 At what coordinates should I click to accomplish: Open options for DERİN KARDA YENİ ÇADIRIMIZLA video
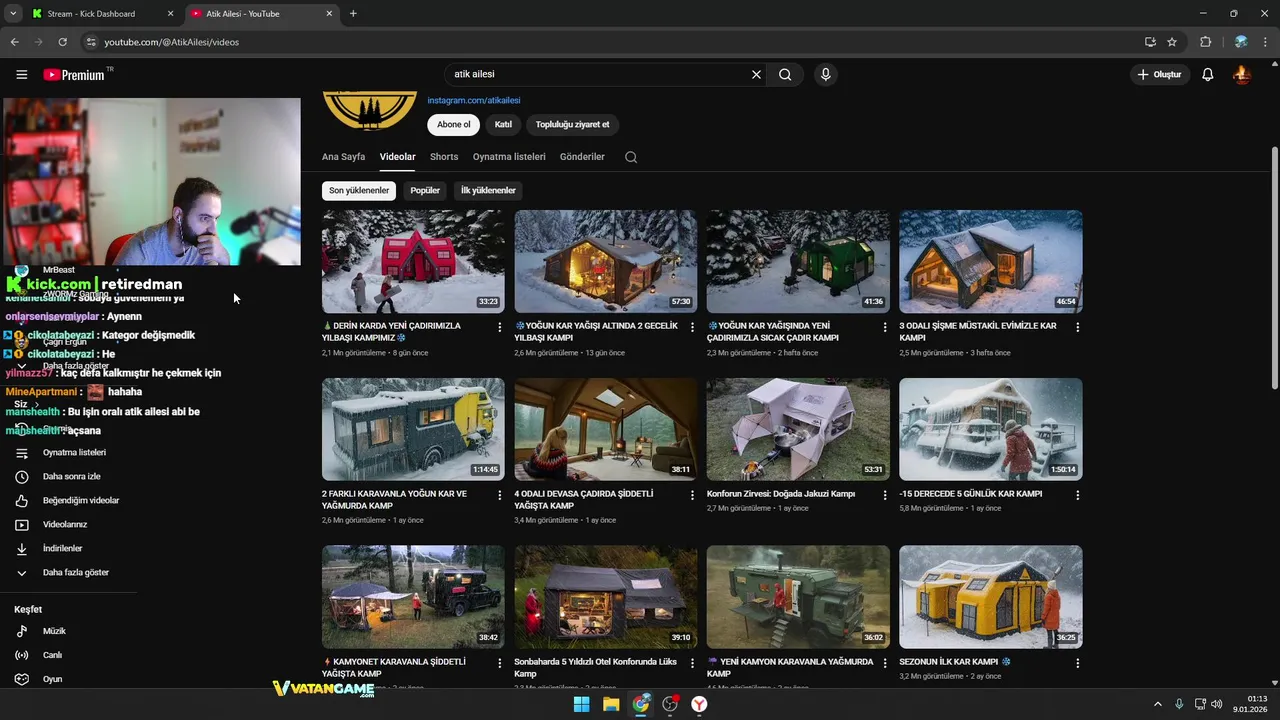tap(500, 327)
